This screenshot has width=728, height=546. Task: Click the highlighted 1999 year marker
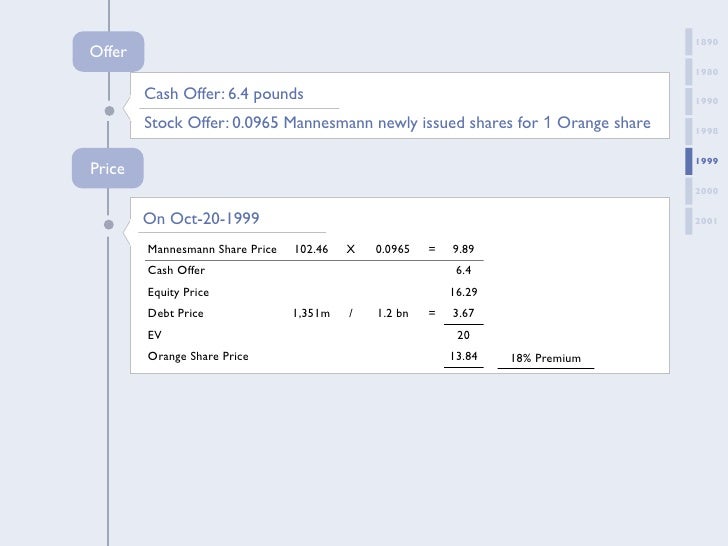[x=706, y=161]
